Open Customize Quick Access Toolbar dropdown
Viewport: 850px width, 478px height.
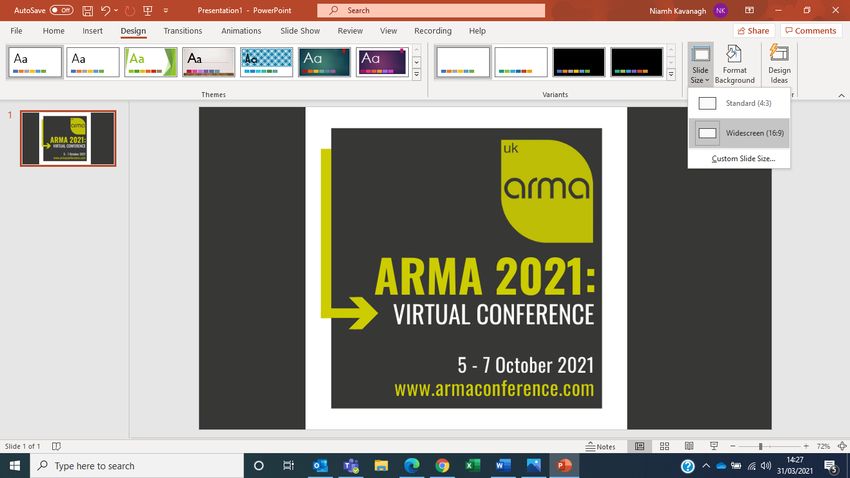(165, 10)
